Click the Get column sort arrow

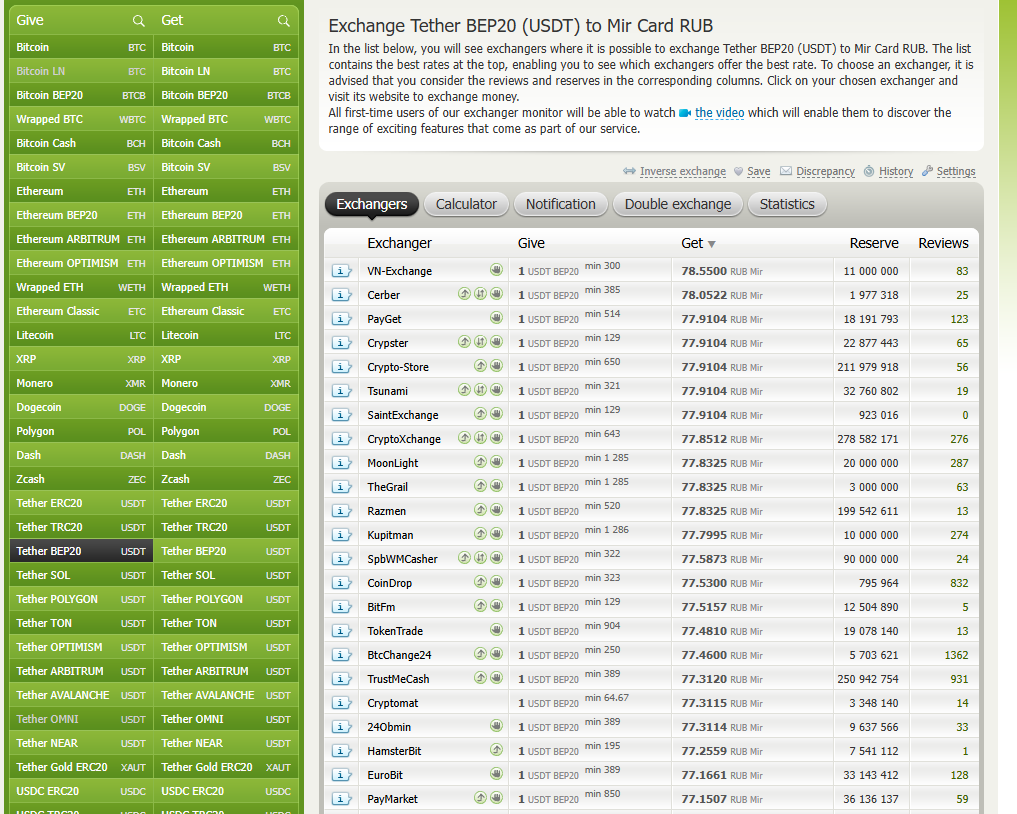coord(712,245)
